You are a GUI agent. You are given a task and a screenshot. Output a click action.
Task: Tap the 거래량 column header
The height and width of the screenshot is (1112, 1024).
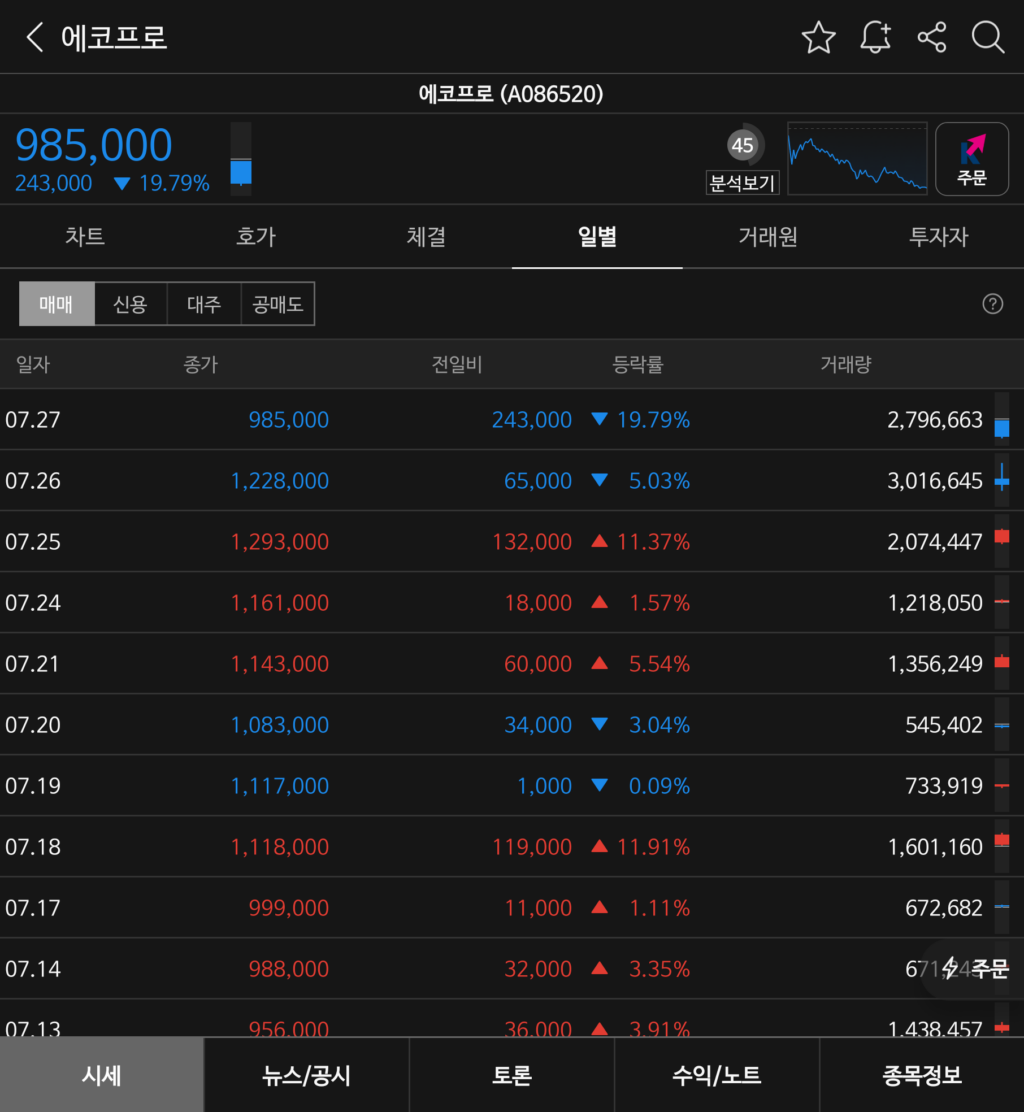[x=845, y=365]
